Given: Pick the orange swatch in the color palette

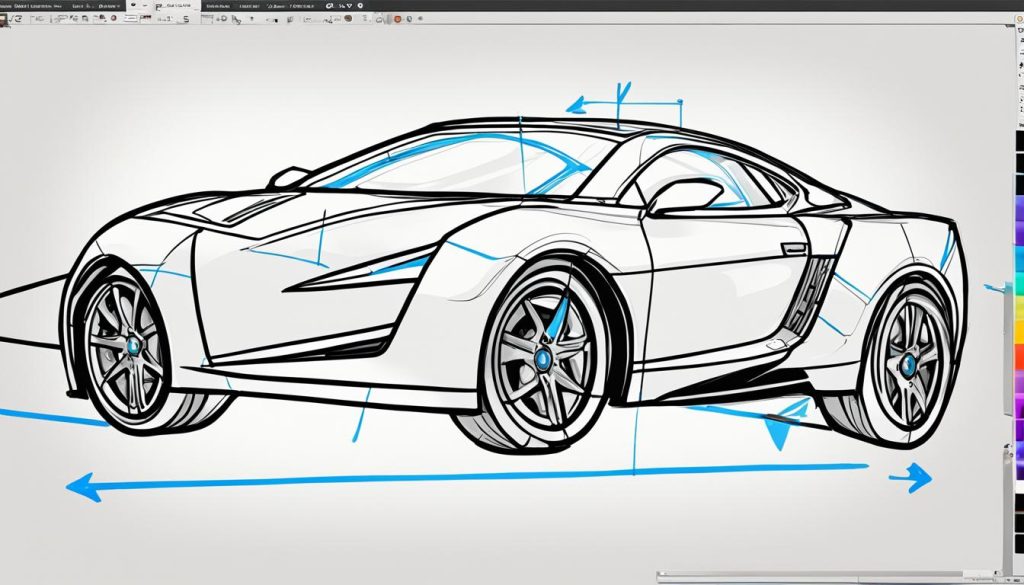Looking at the screenshot, I should (x=1019, y=357).
